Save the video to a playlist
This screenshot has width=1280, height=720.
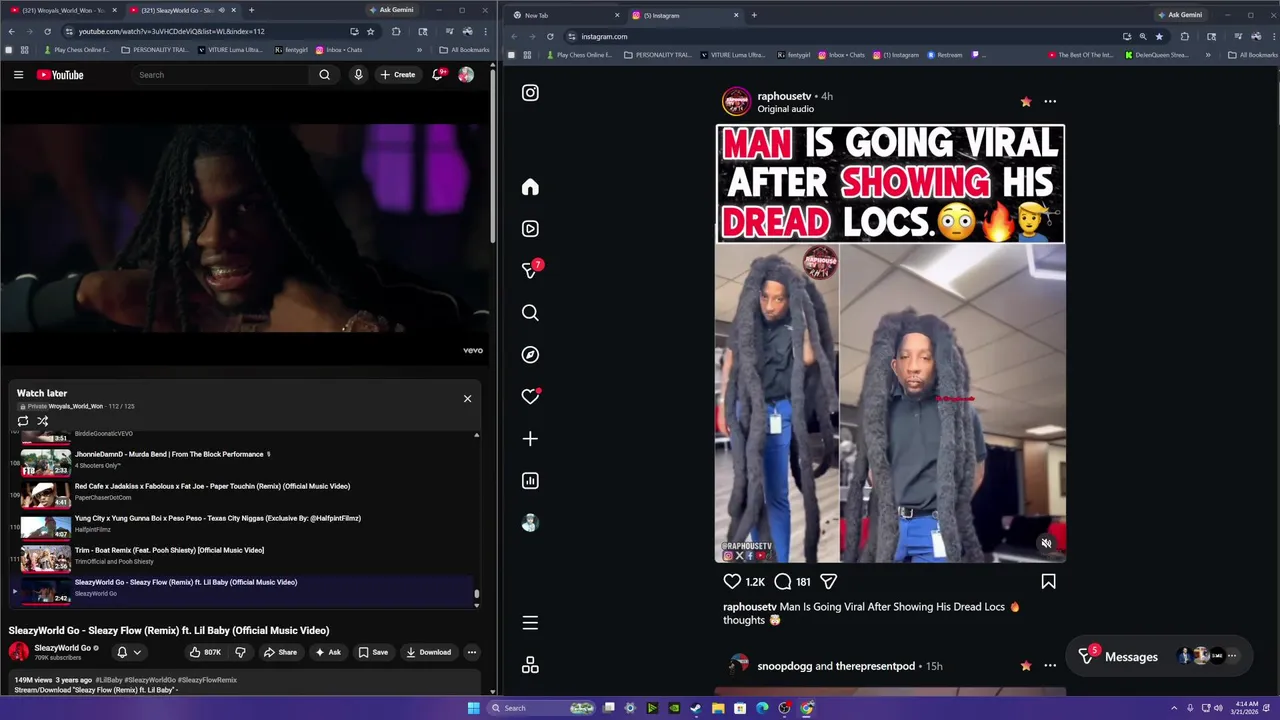[x=373, y=652]
